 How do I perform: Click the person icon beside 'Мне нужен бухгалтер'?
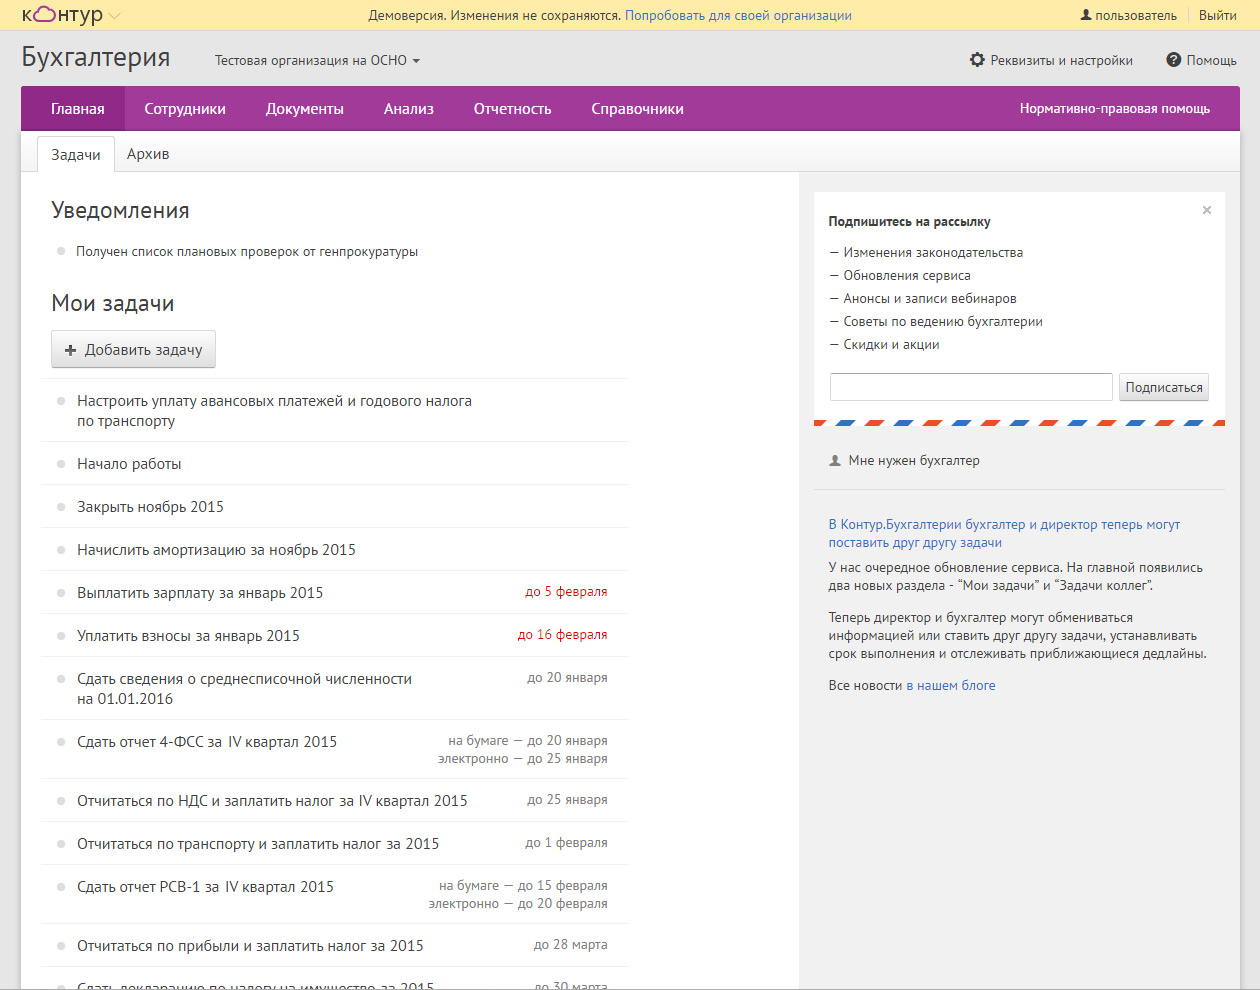pyautogui.click(x=835, y=461)
